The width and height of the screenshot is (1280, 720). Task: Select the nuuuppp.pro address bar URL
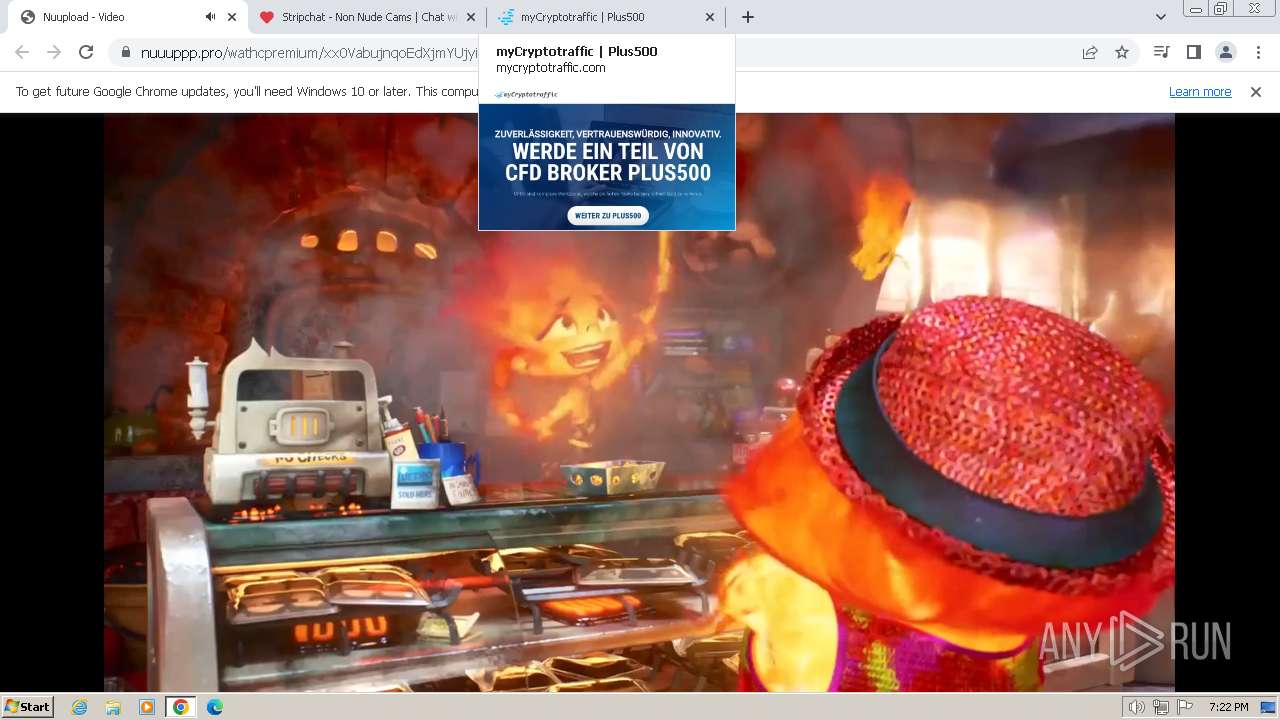point(310,53)
